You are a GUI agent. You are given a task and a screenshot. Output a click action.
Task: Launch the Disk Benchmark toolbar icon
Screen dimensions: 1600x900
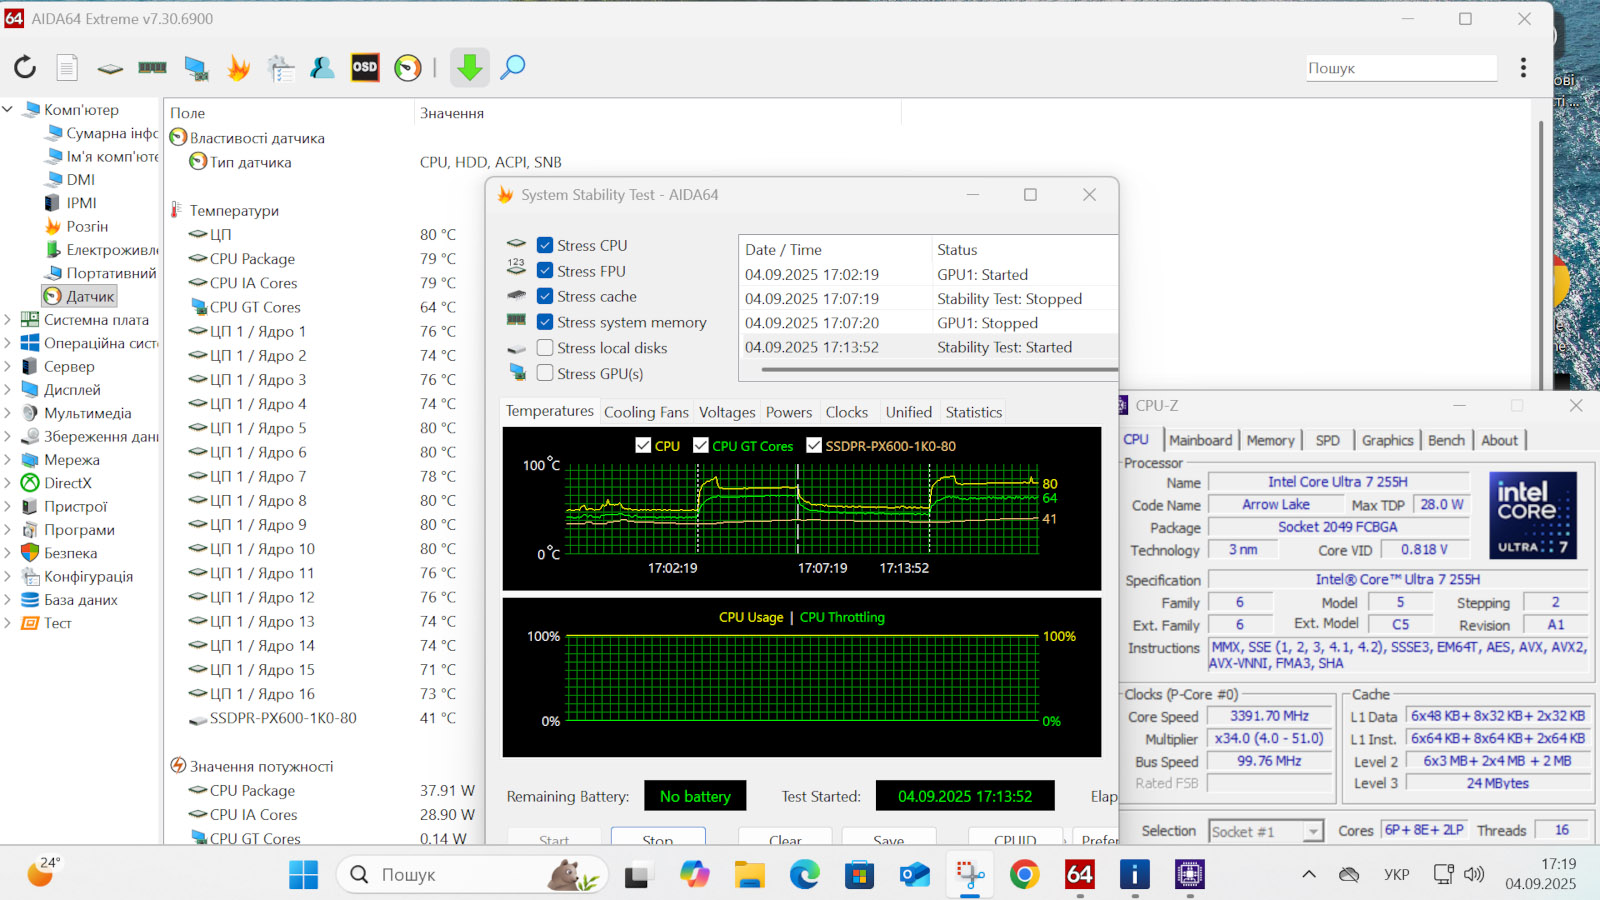pos(110,68)
